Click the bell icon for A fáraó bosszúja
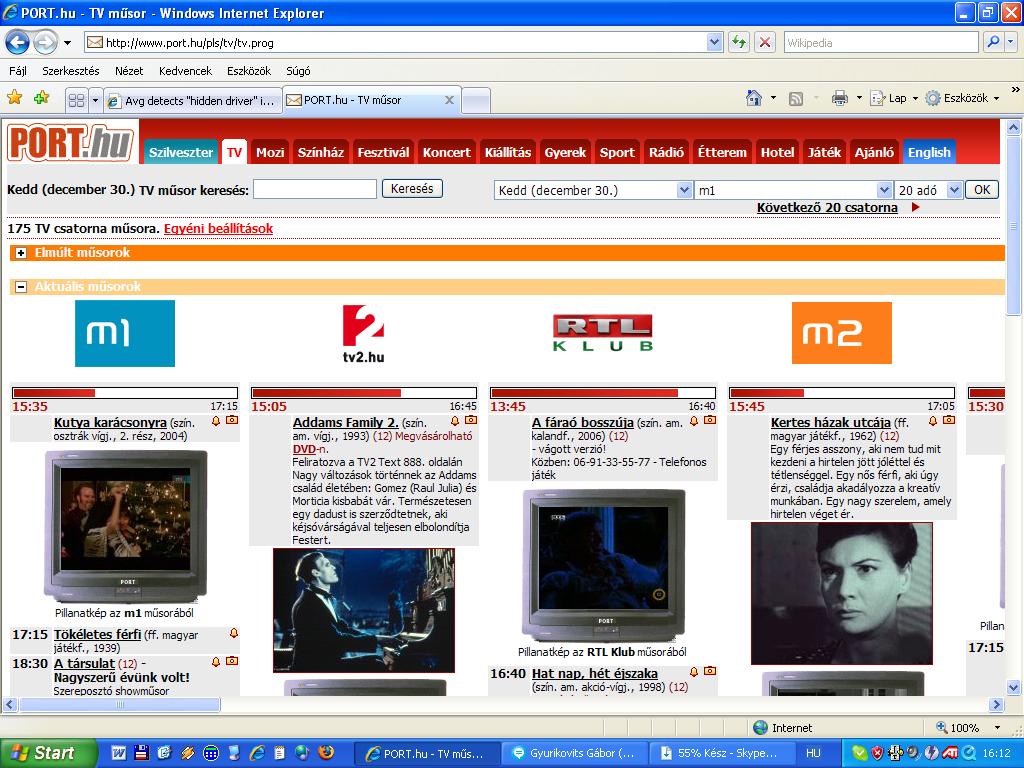 [x=694, y=421]
